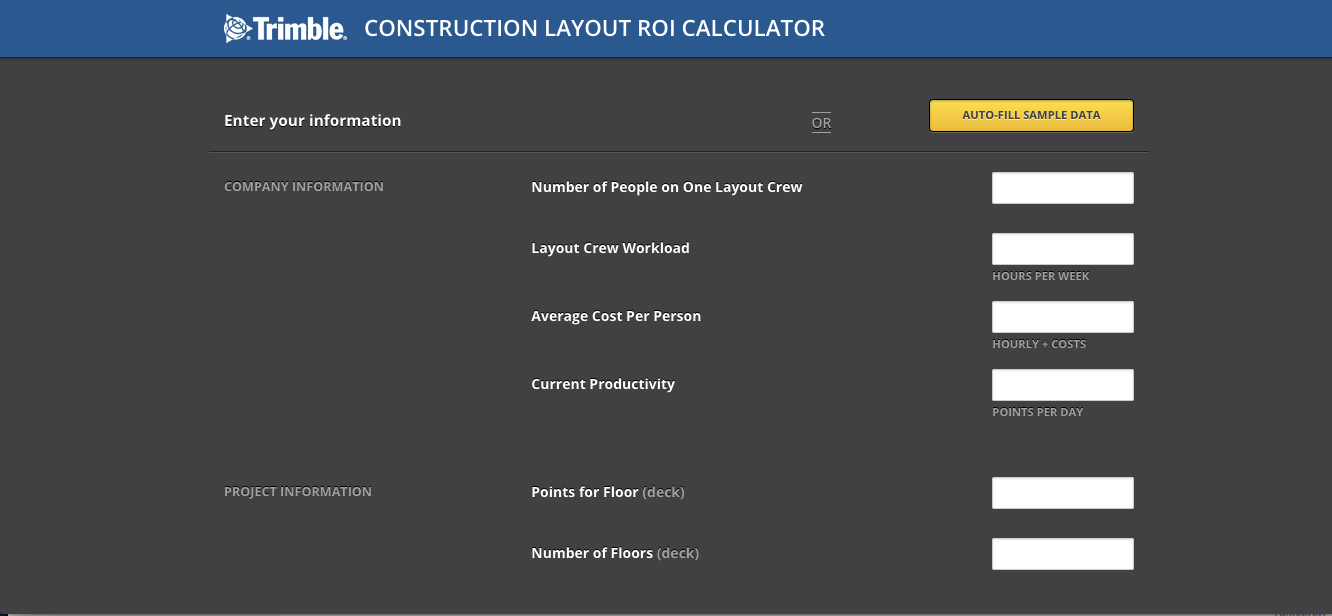Select the Number of Floors input box

coord(1062,554)
